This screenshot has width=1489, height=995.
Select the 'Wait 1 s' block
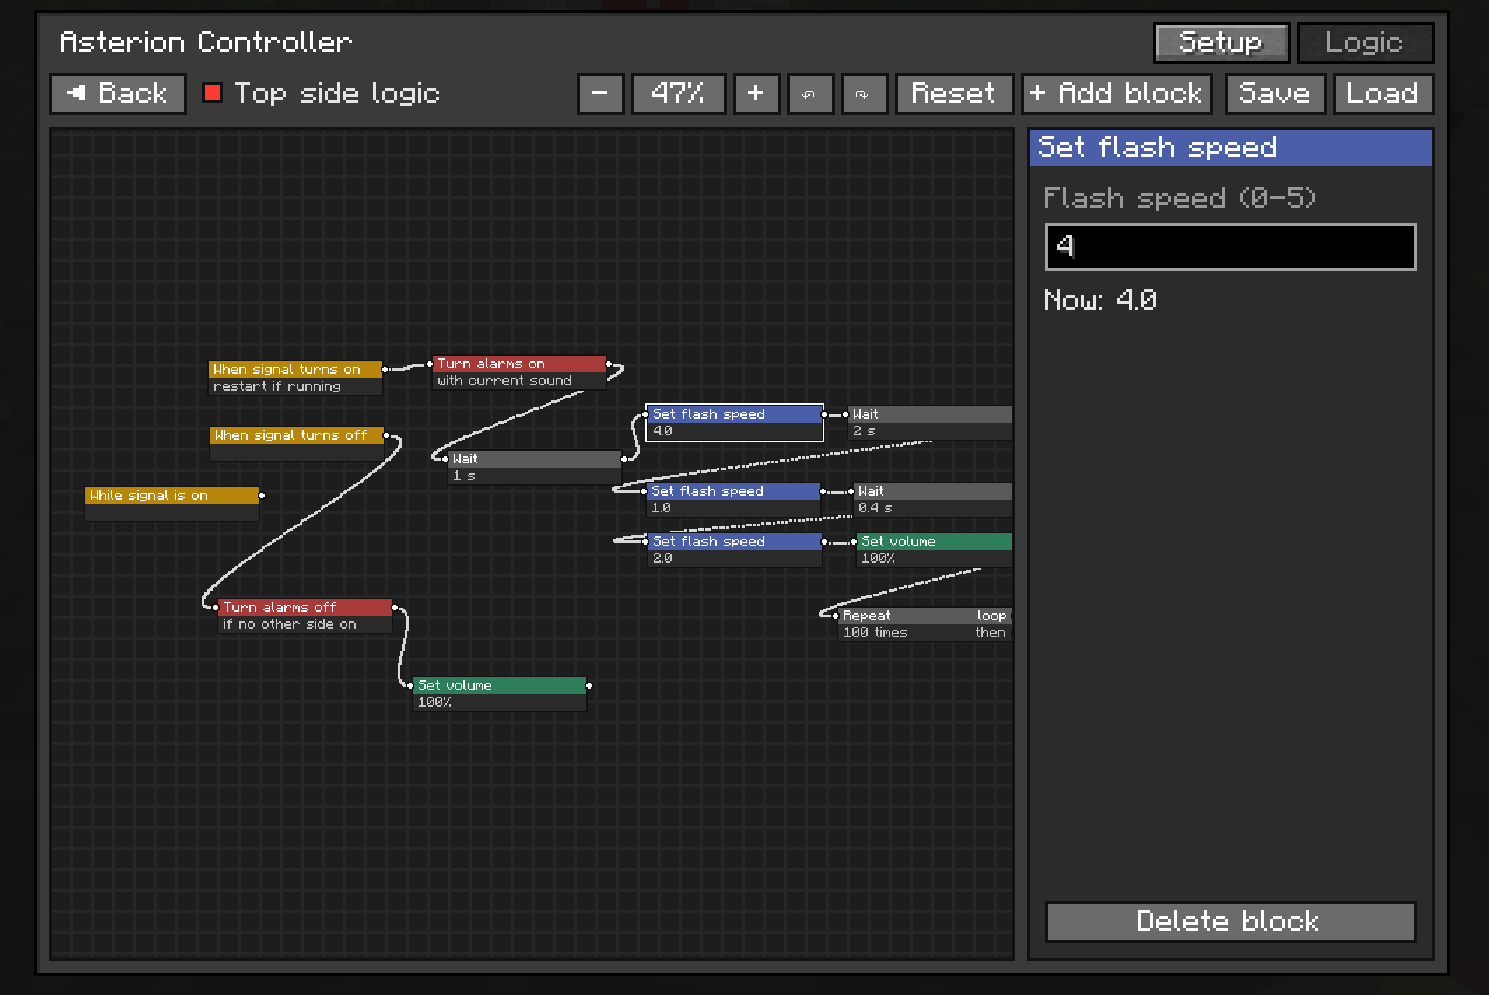(535, 467)
